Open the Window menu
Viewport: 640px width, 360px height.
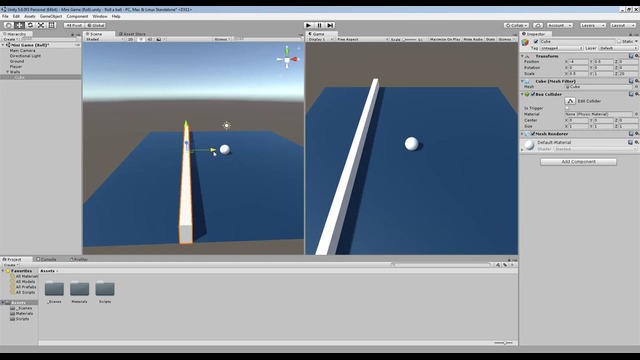tap(100, 16)
